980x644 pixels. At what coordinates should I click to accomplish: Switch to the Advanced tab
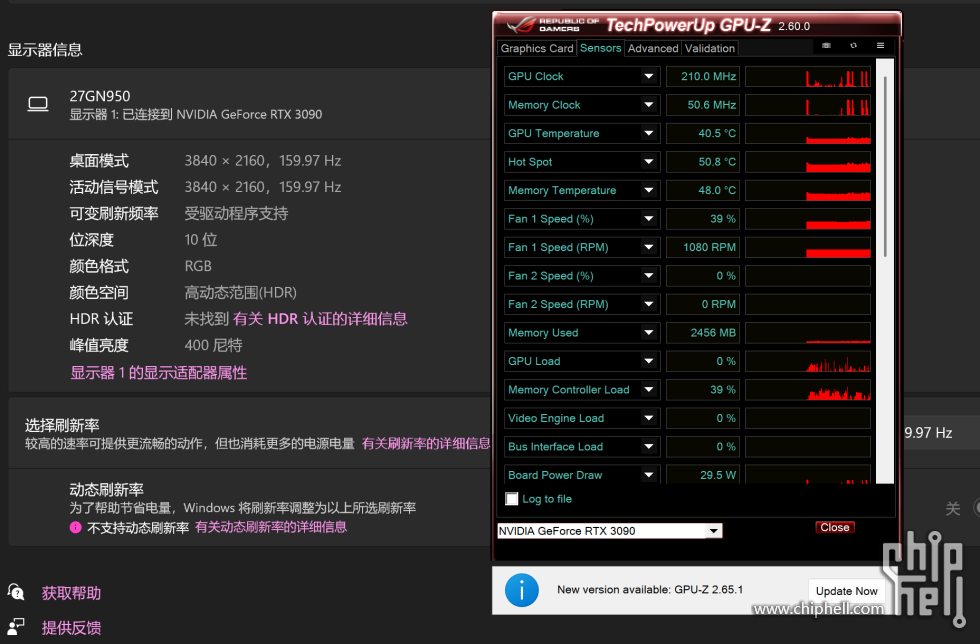pyautogui.click(x=653, y=48)
